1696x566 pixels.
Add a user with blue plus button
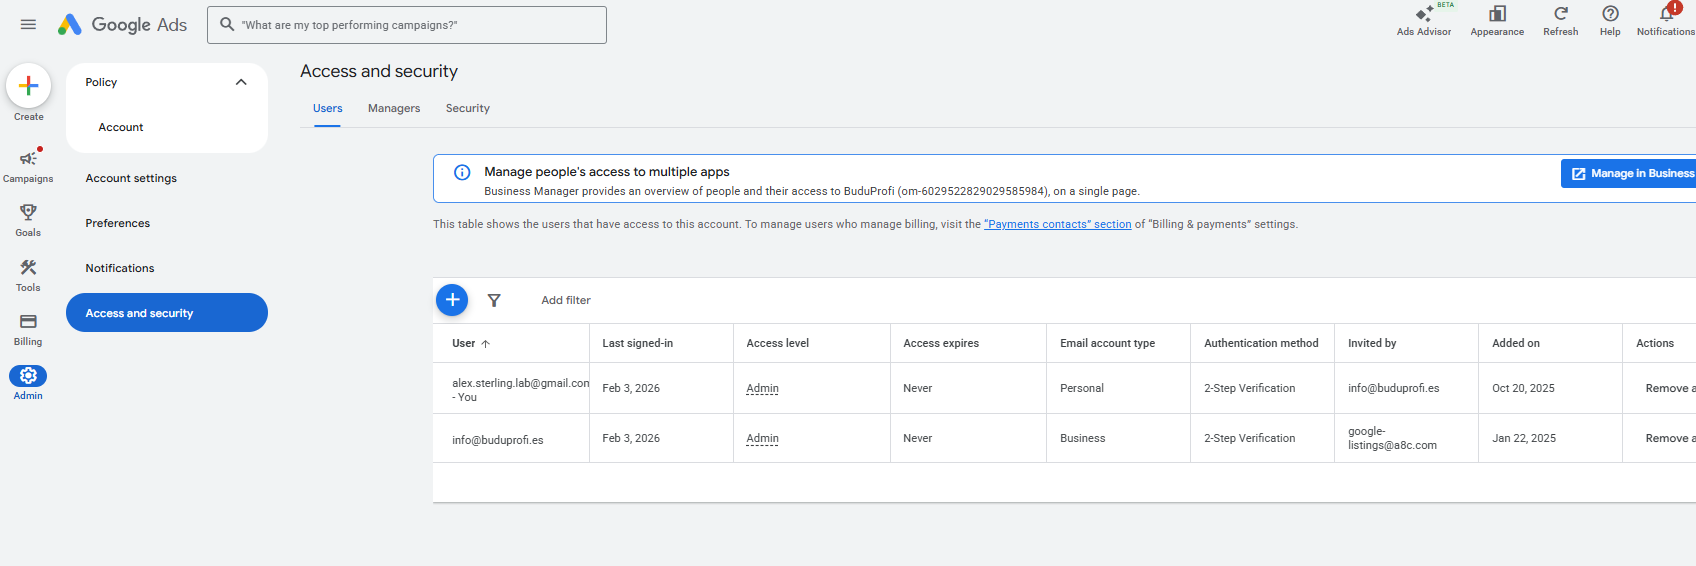452,299
